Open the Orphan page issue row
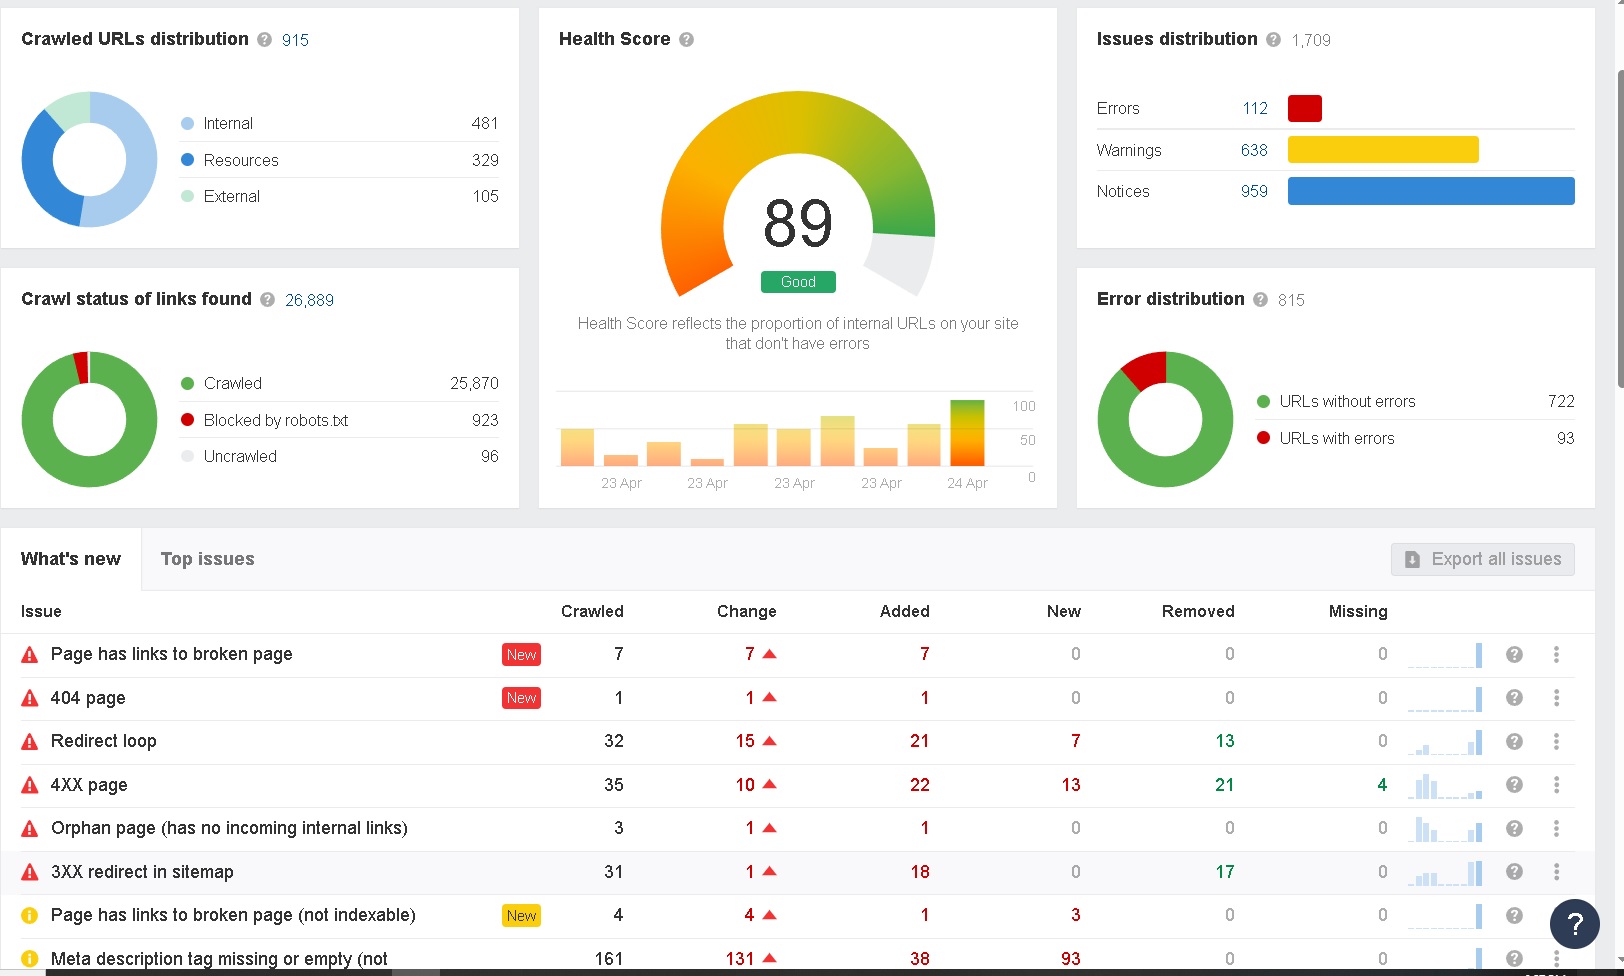The image size is (1624, 976). coord(229,828)
